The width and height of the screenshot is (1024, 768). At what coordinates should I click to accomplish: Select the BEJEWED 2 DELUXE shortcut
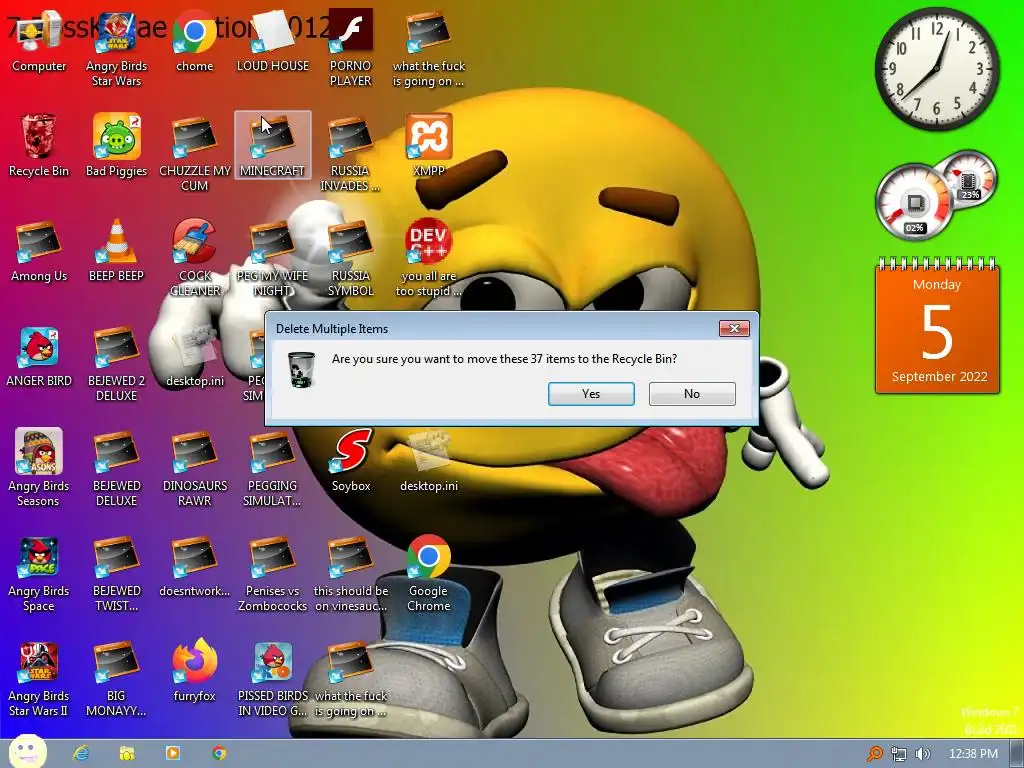(x=116, y=364)
